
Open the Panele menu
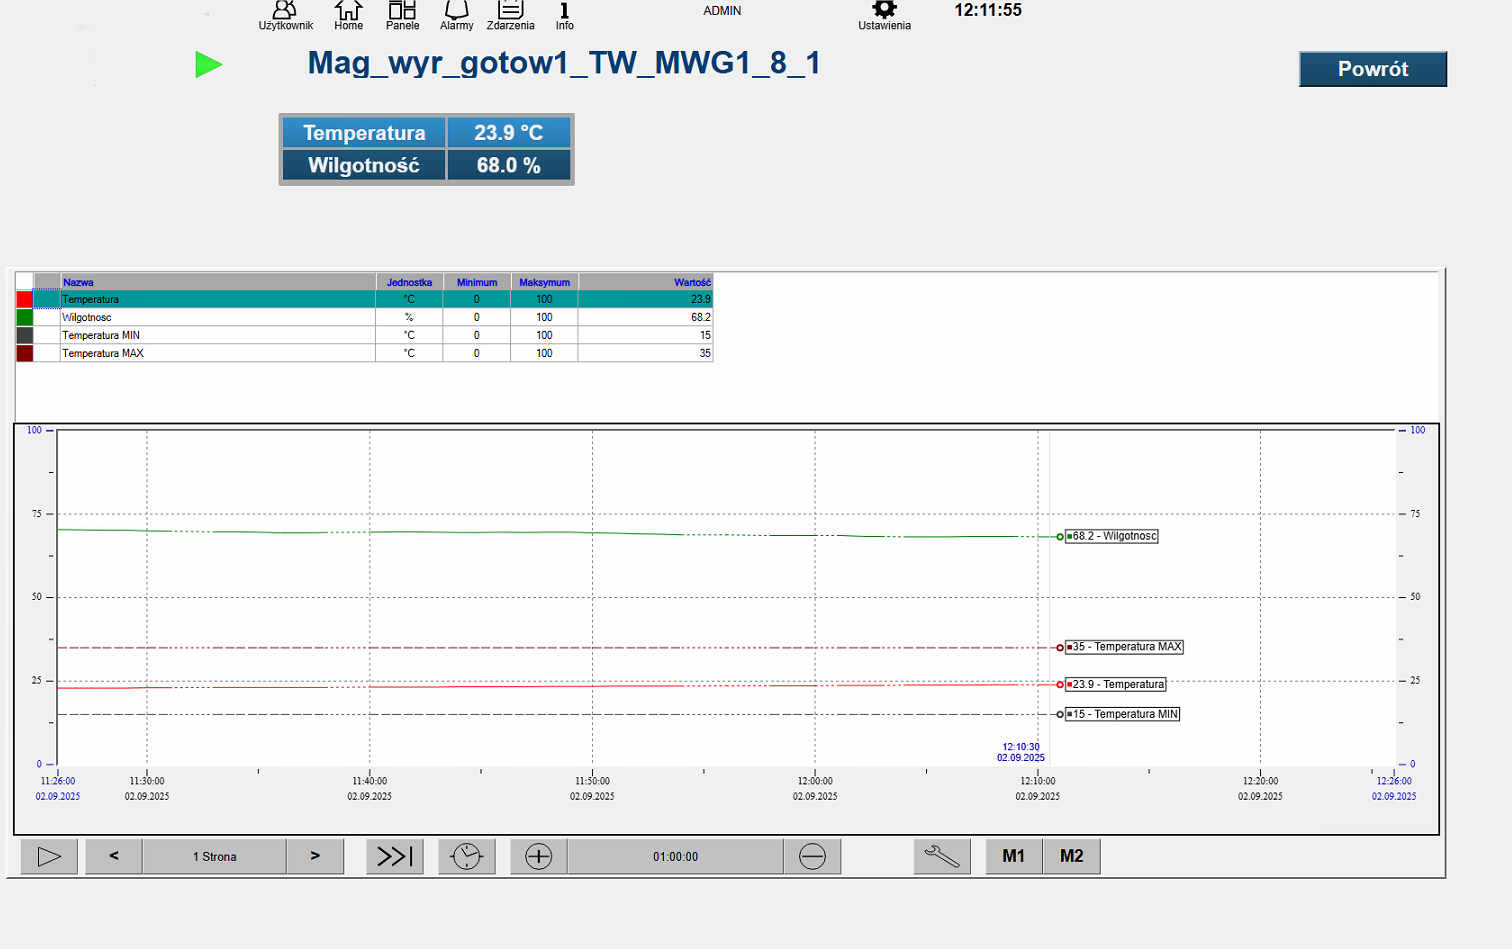pyautogui.click(x=402, y=15)
